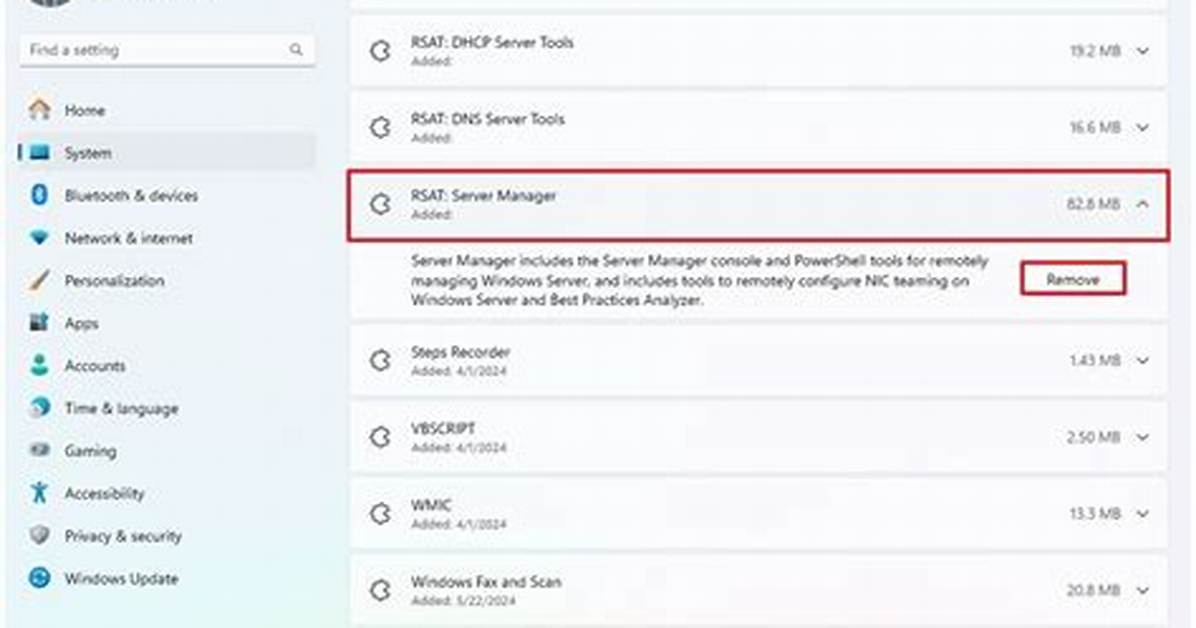Open Personalization settings
Screen dimensions: 1196x628
pyautogui.click(x=167, y=281)
